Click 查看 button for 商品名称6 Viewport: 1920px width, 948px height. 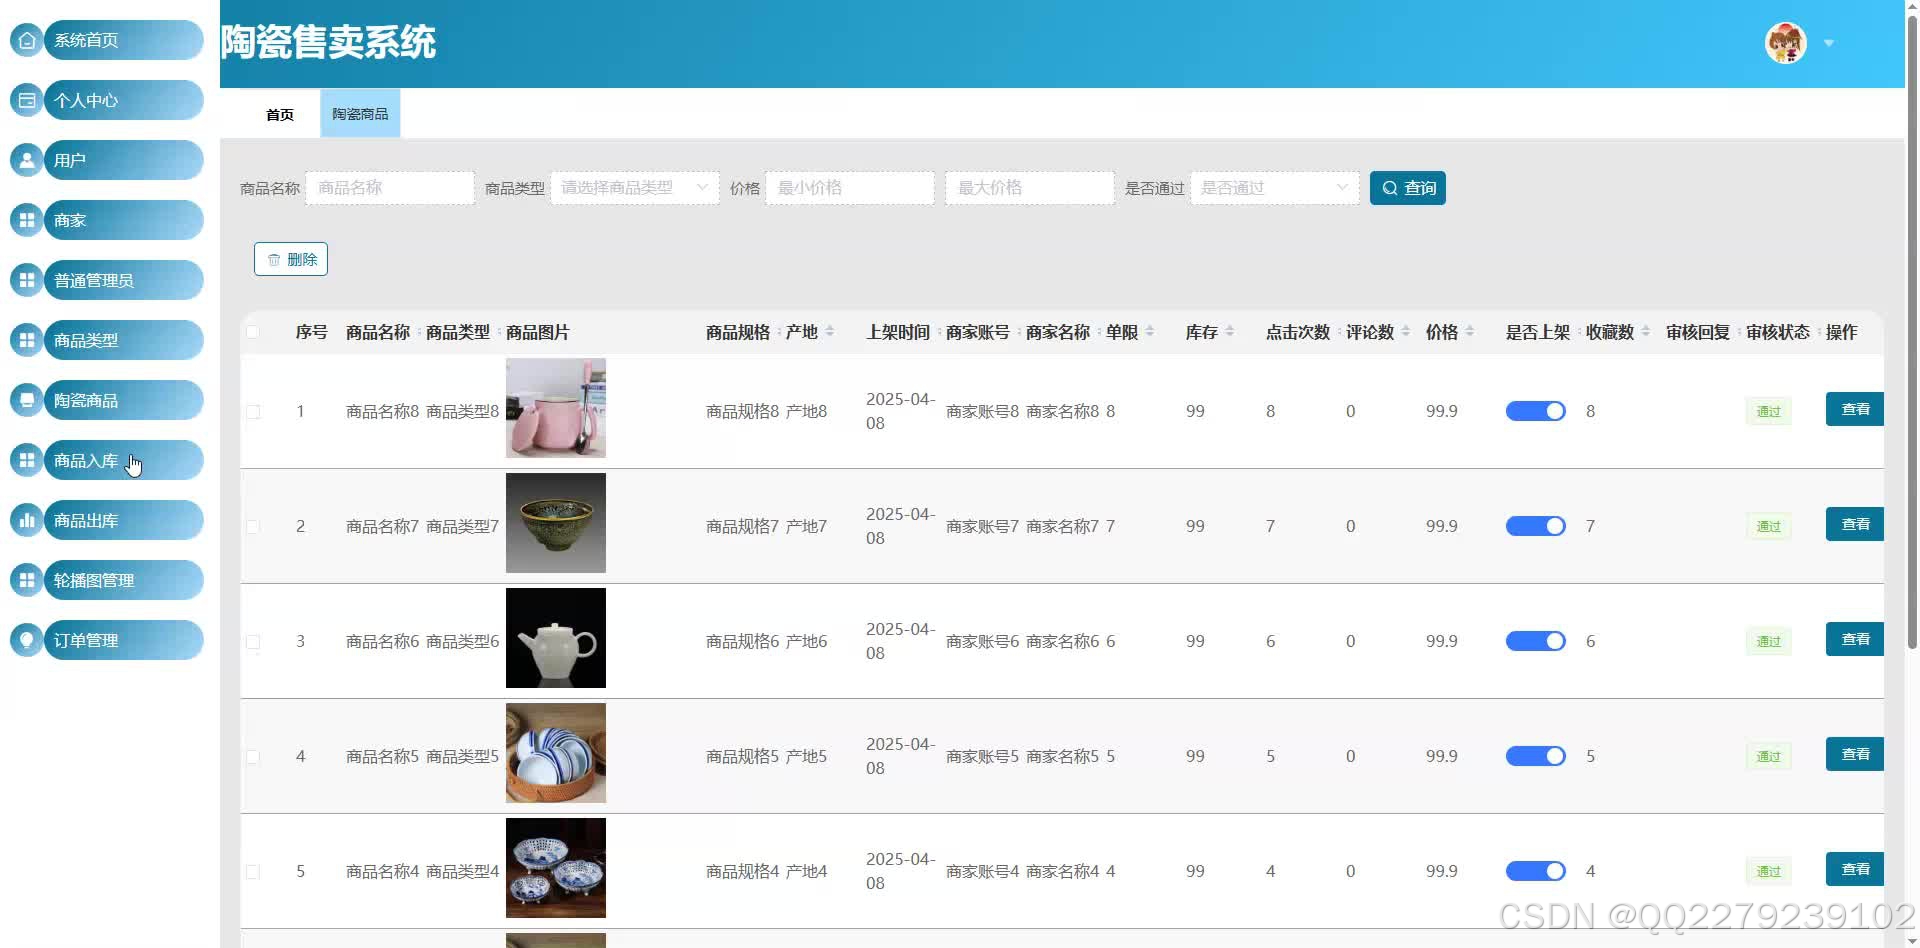point(1855,639)
